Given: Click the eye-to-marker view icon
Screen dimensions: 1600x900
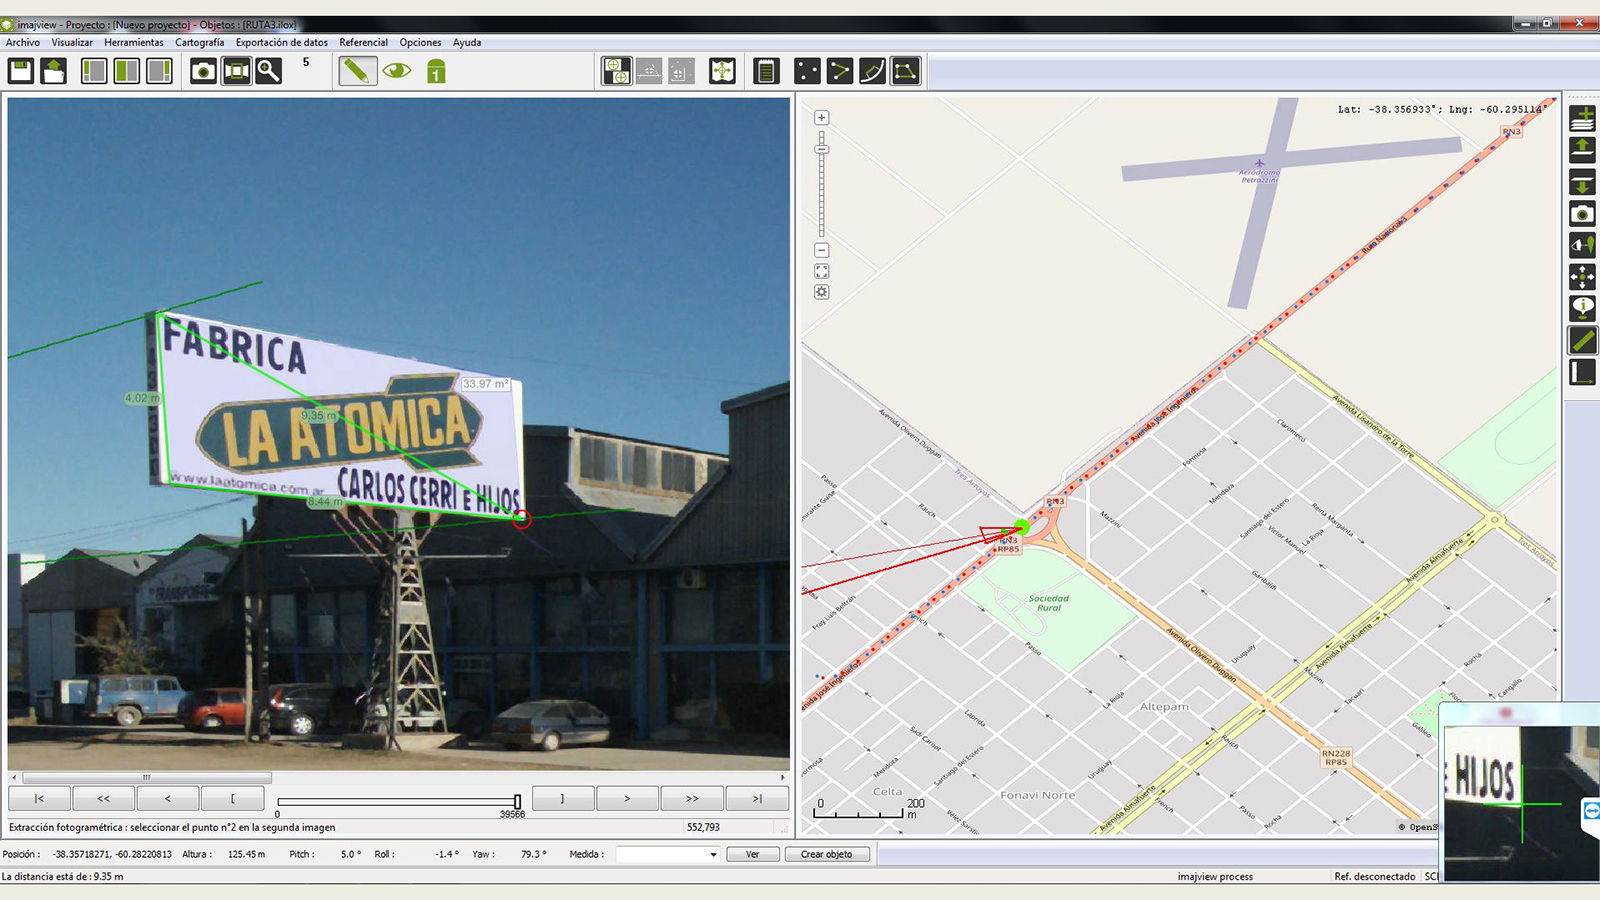Looking at the screenshot, I should (x=1582, y=245).
